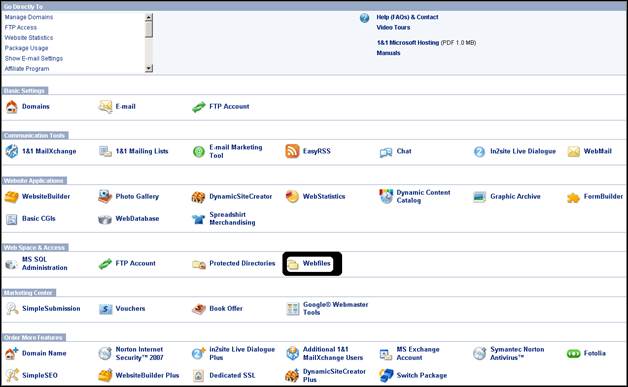Choose Affiliate Program from the list

pyautogui.click(x=27, y=69)
